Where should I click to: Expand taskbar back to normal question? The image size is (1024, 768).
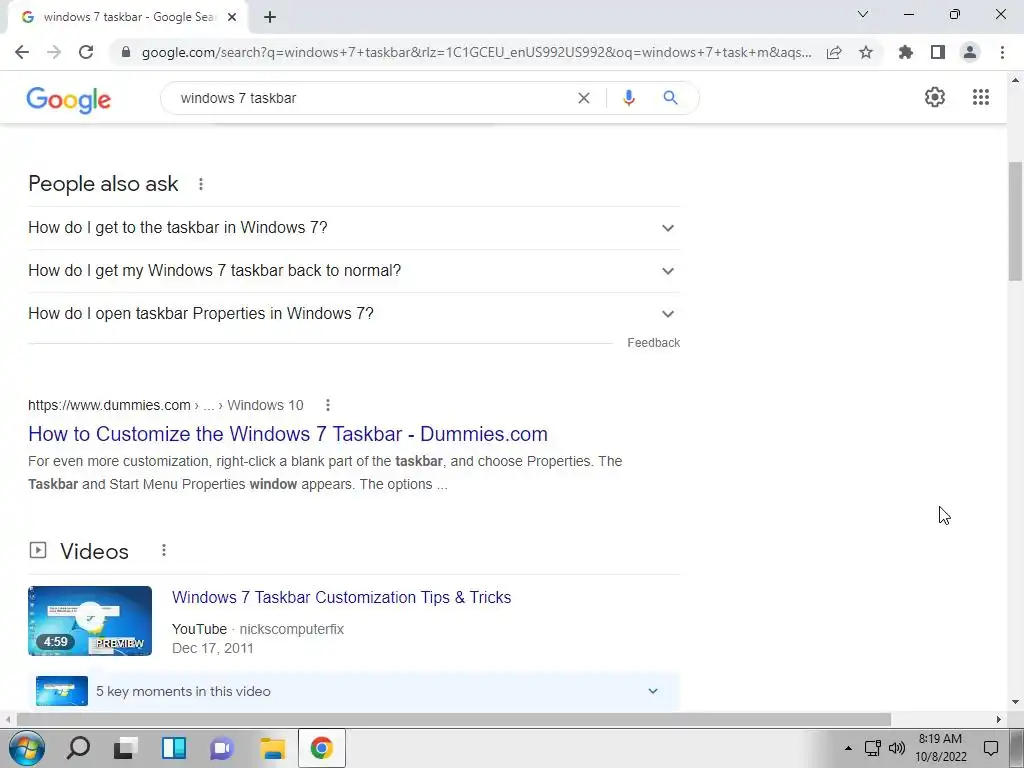pyautogui.click(x=354, y=271)
